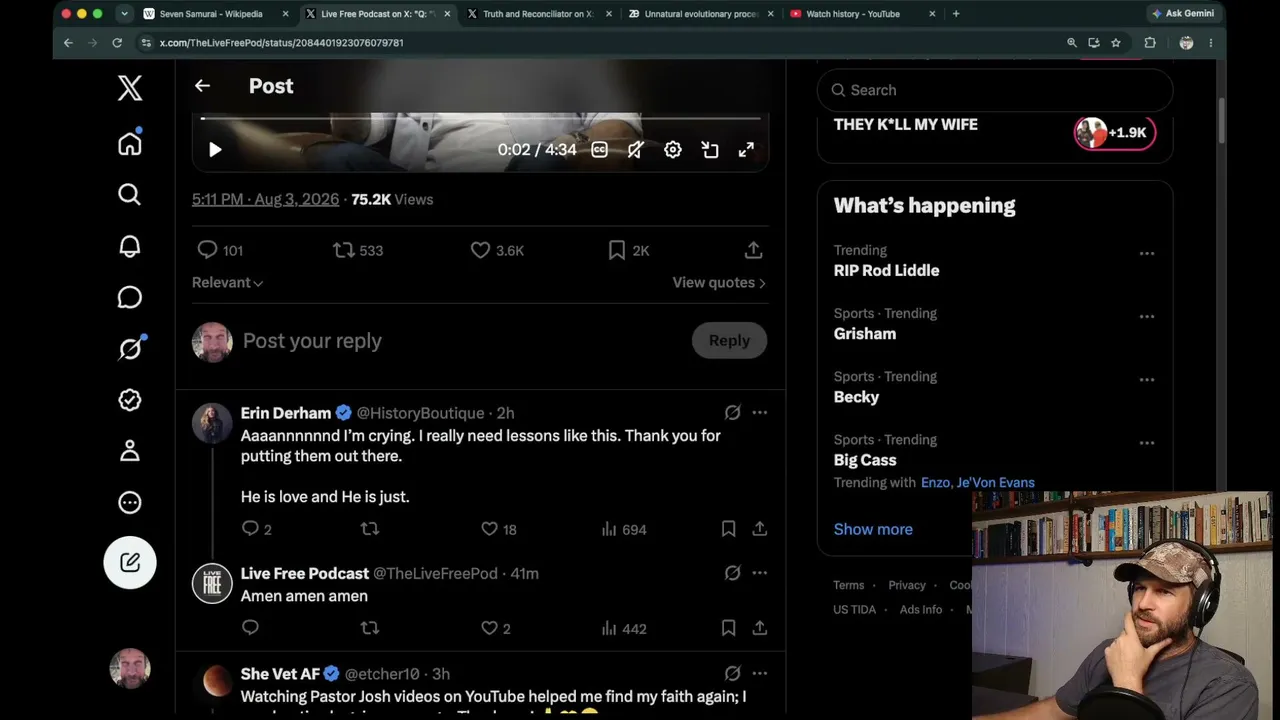This screenshot has height=720, width=1280.
Task: View analytics for Erin Derham's 694 views
Action: tap(624, 529)
